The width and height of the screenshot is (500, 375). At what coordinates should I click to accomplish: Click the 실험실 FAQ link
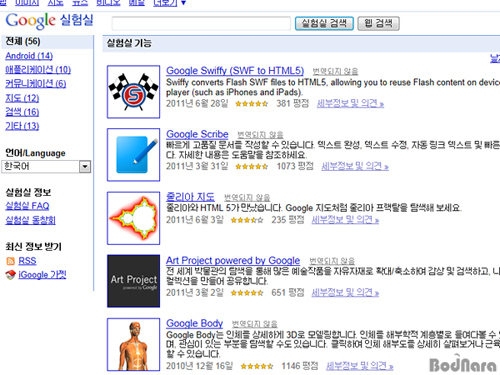(27, 206)
